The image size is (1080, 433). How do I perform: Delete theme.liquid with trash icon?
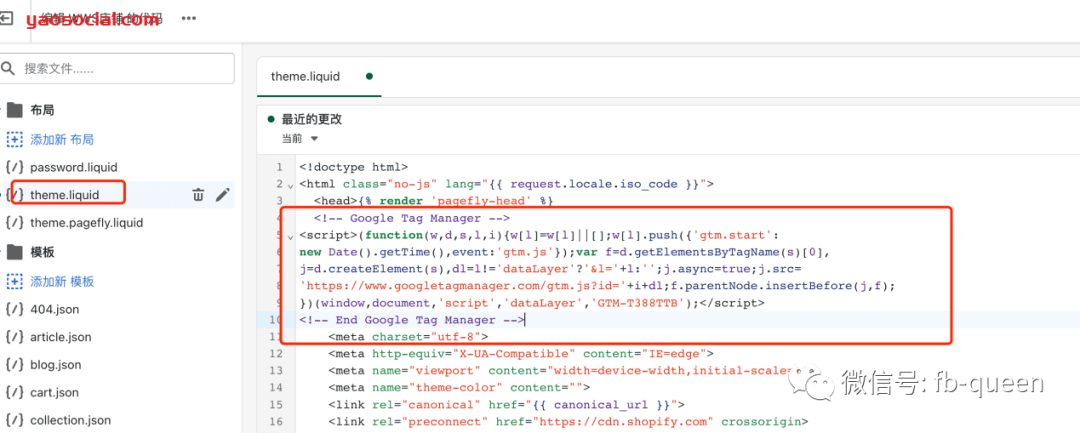[198, 195]
